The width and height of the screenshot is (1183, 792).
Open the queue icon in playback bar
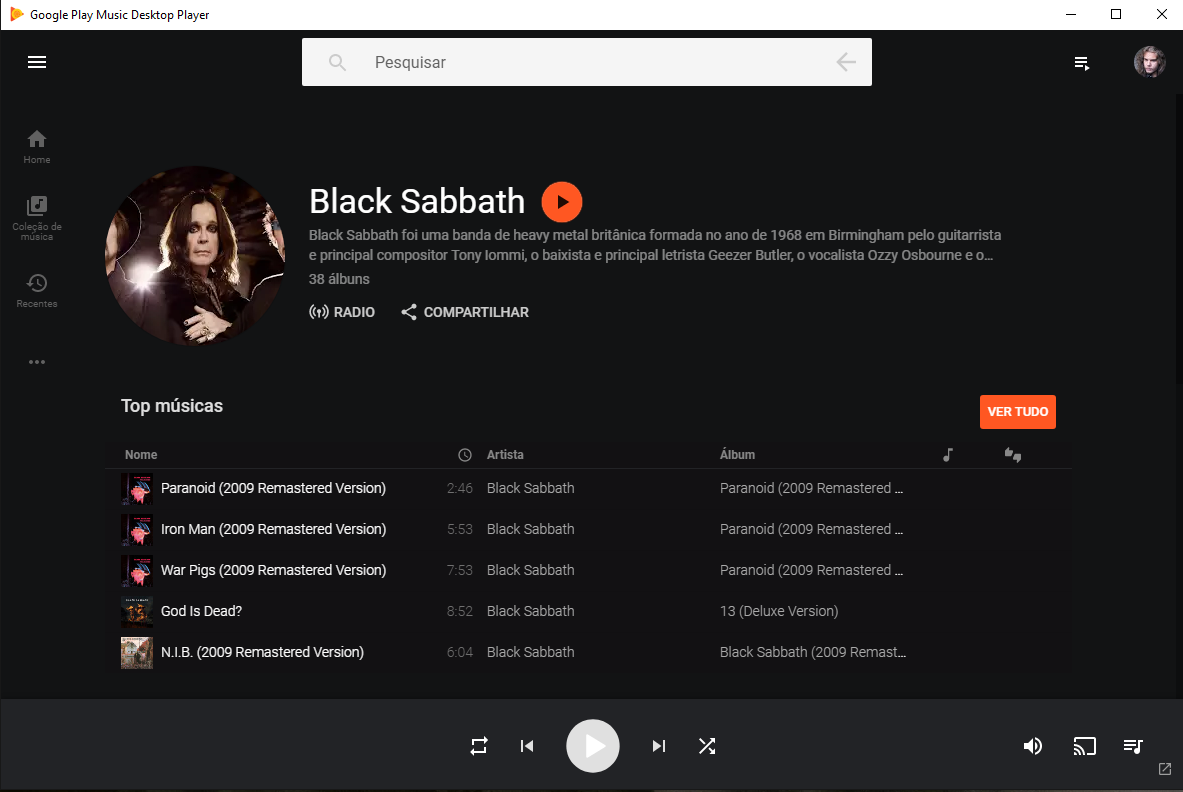click(1133, 746)
